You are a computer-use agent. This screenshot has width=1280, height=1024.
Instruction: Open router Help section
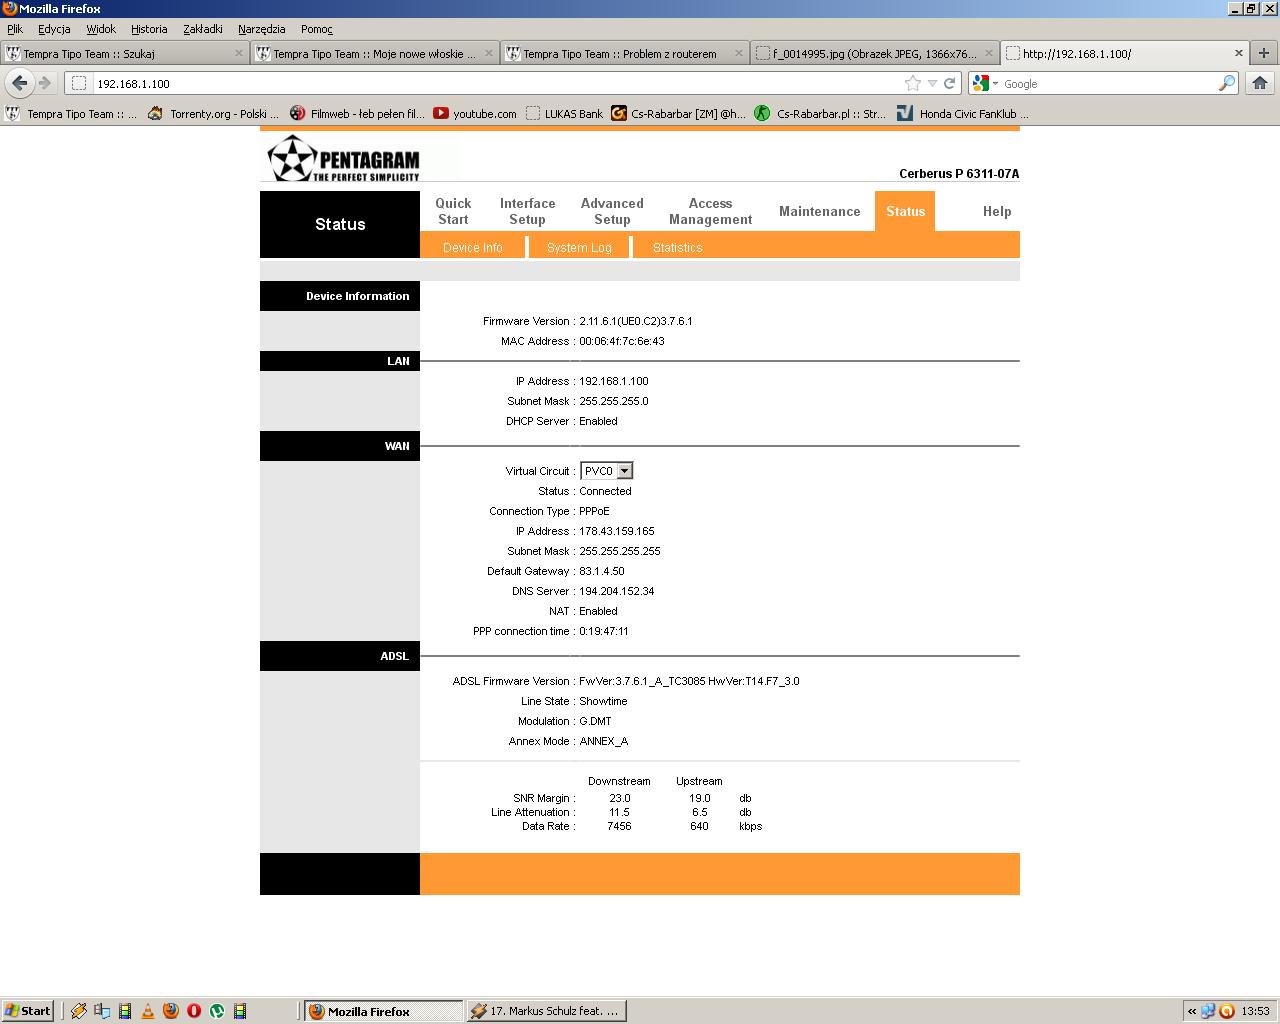click(997, 211)
